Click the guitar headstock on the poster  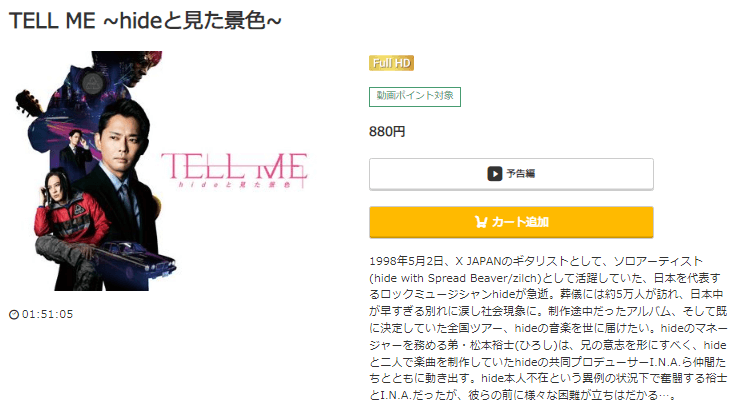27,102
